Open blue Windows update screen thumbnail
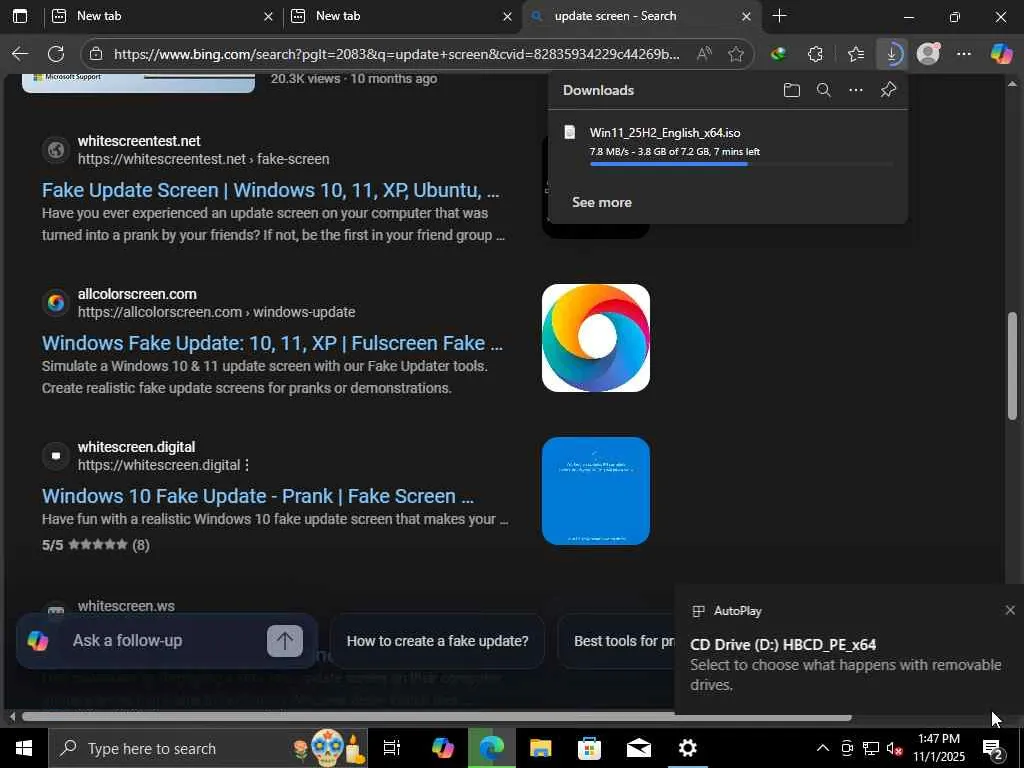Screen dimensions: 1024x768 [596, 490]
